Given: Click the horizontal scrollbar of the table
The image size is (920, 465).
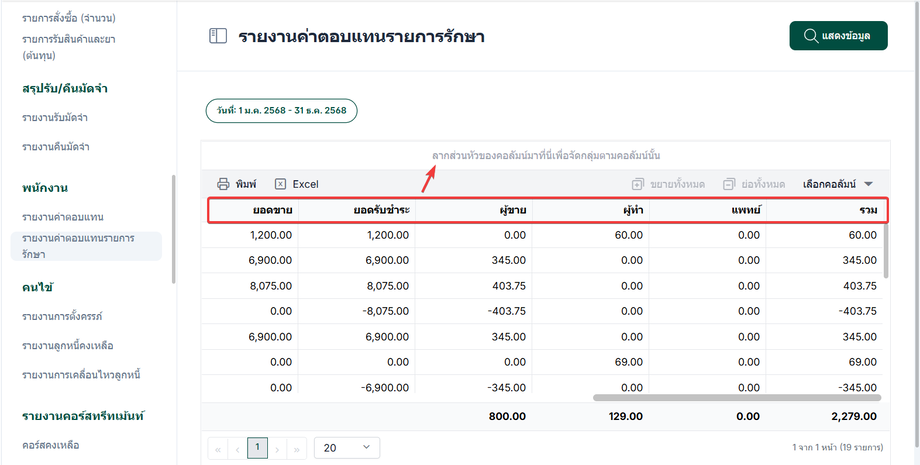Looking at the screenshot, I should (735, 397).
